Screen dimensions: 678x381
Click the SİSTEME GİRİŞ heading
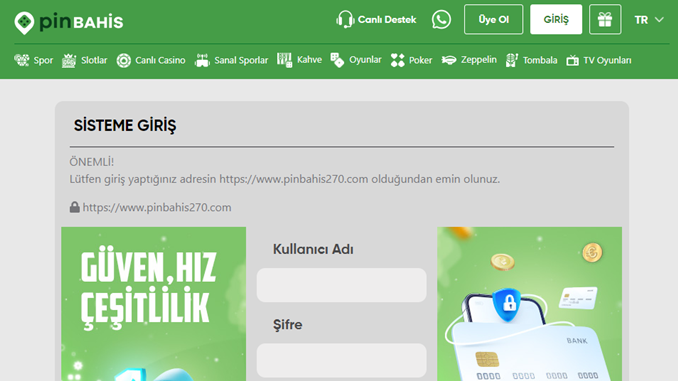click(x=125, y=126)
